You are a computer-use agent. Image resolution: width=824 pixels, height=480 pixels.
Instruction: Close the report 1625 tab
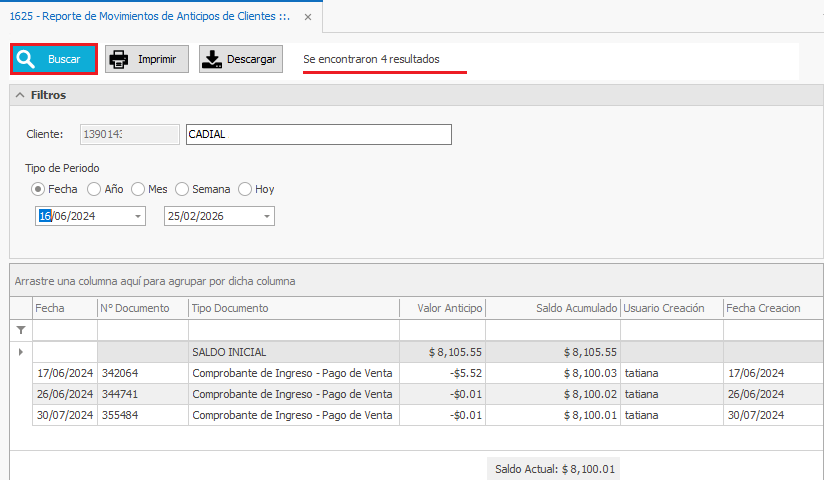[308, 17]
